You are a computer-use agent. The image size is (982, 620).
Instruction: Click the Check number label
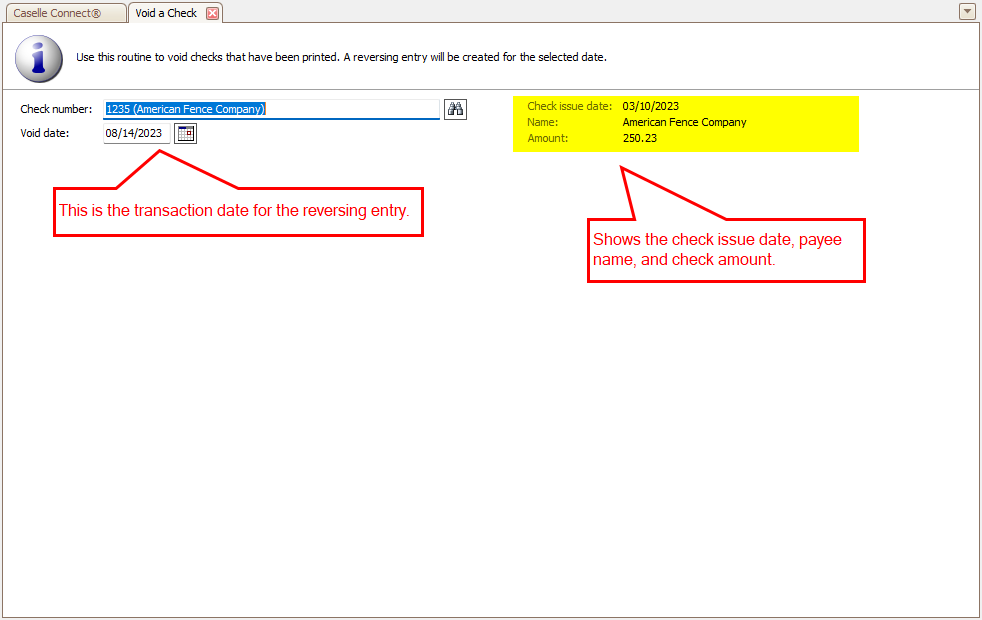[56, 109]
